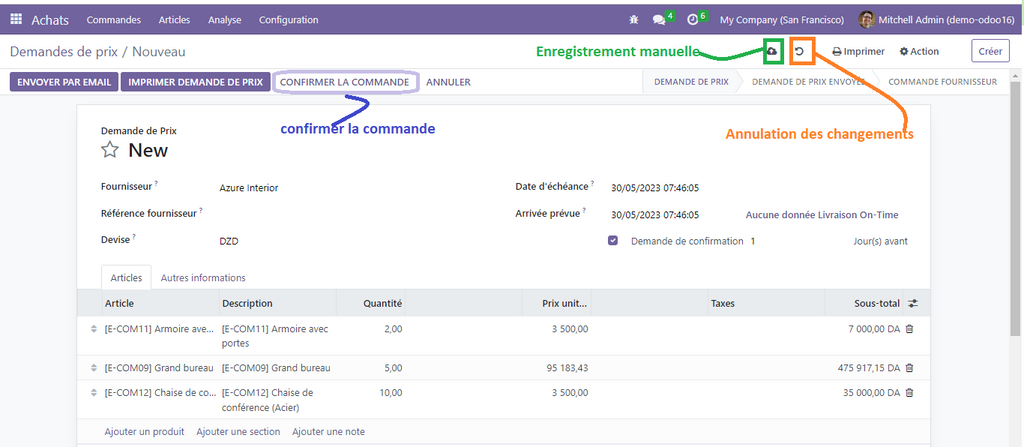Click the Annuler button

448,82
